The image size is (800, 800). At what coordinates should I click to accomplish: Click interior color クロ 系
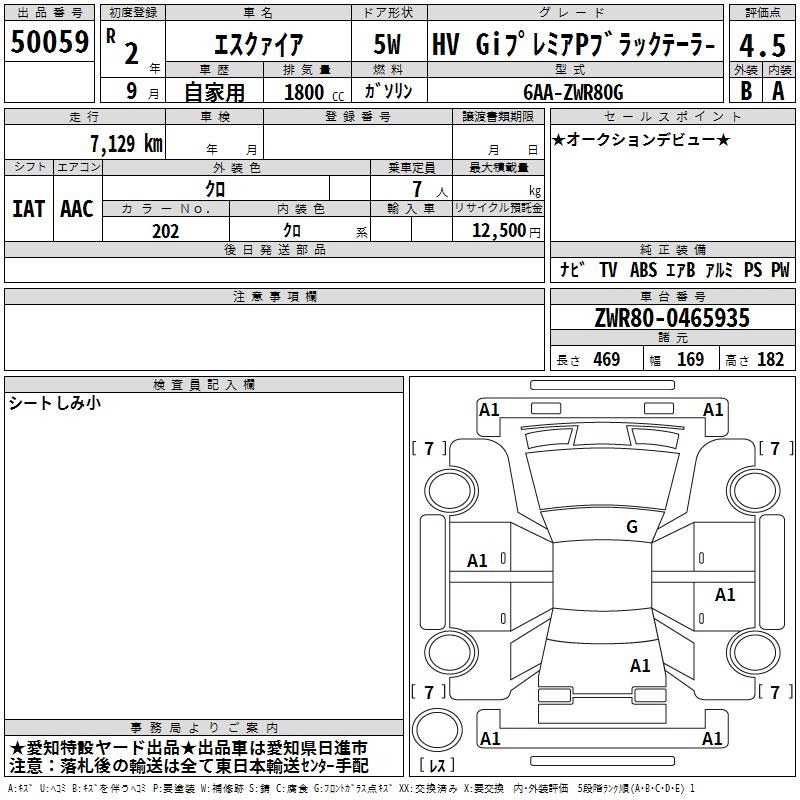(325, 231)
